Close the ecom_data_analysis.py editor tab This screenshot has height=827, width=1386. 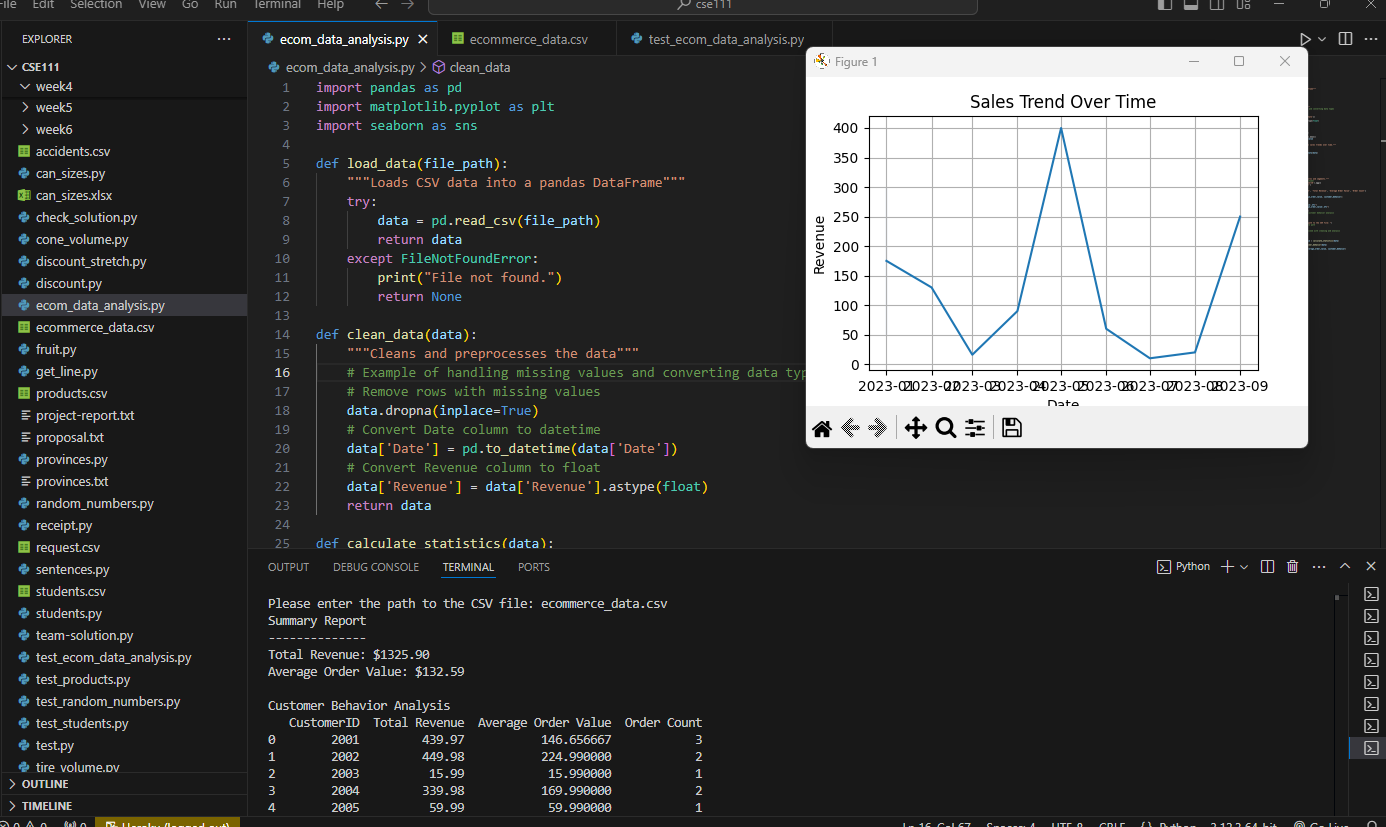point(423,40)
